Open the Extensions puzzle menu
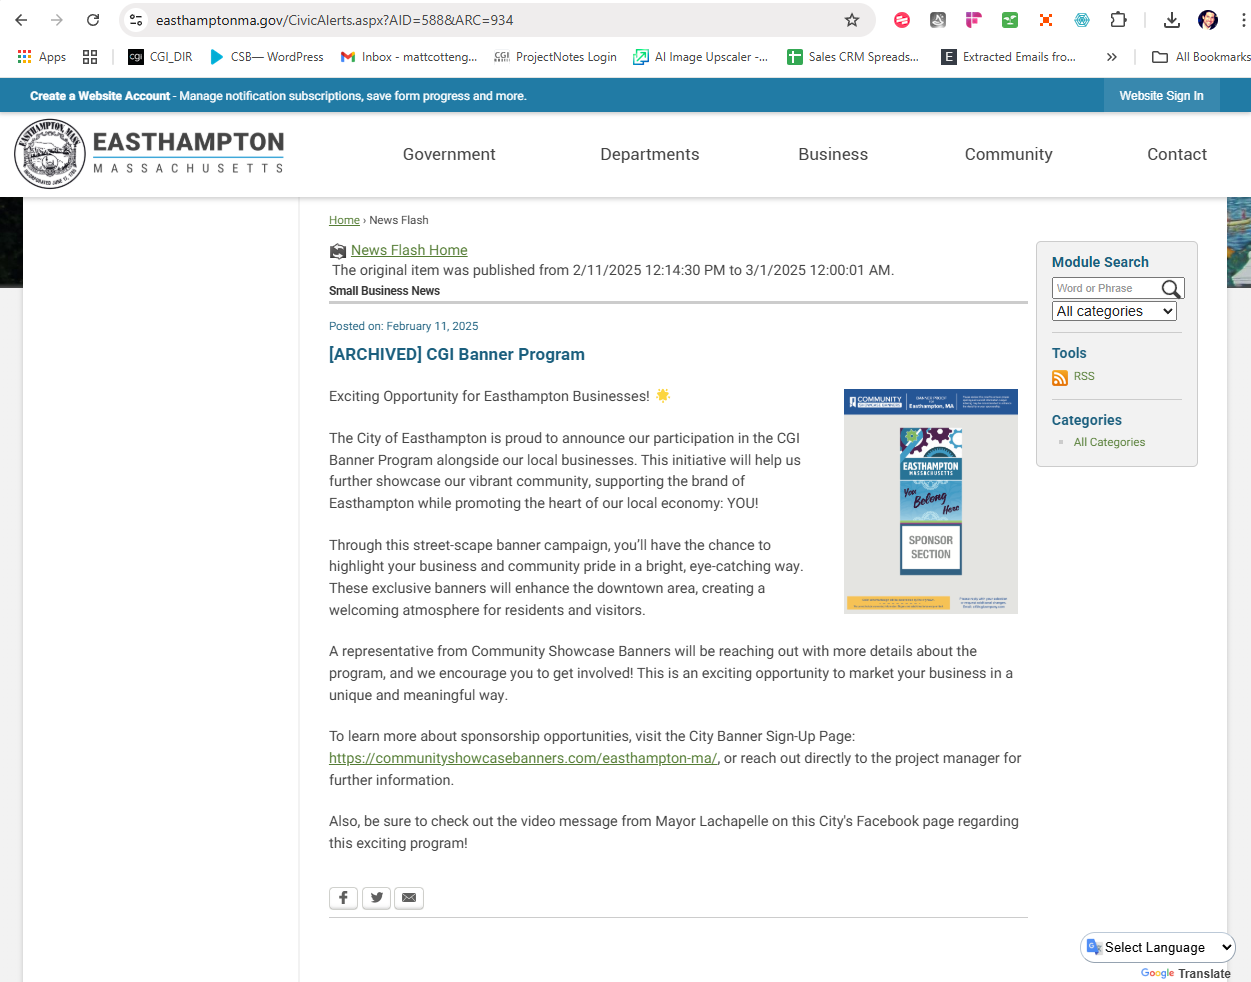The image size is (1251, 982). (1119, 20)
